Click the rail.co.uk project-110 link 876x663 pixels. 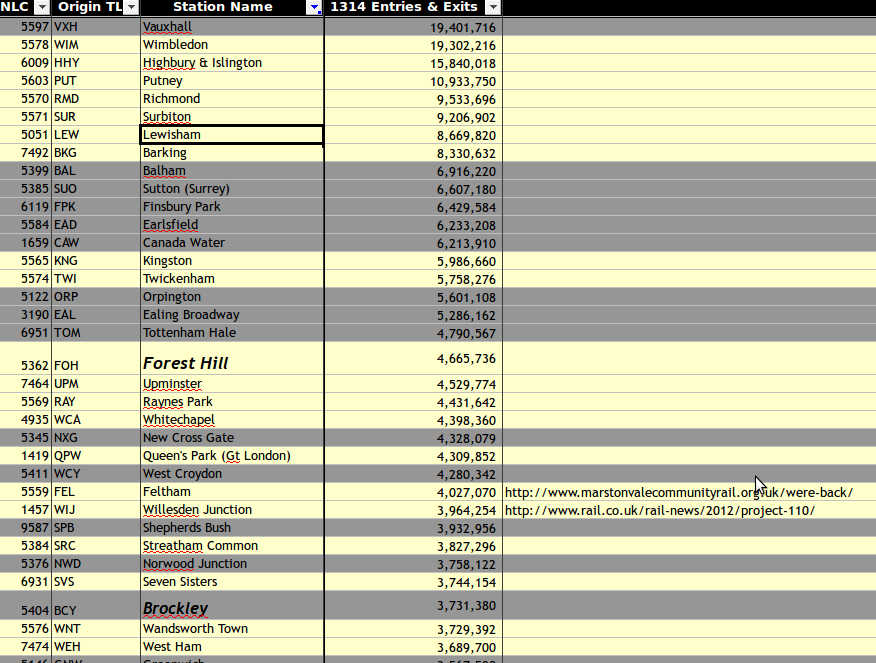659,510
